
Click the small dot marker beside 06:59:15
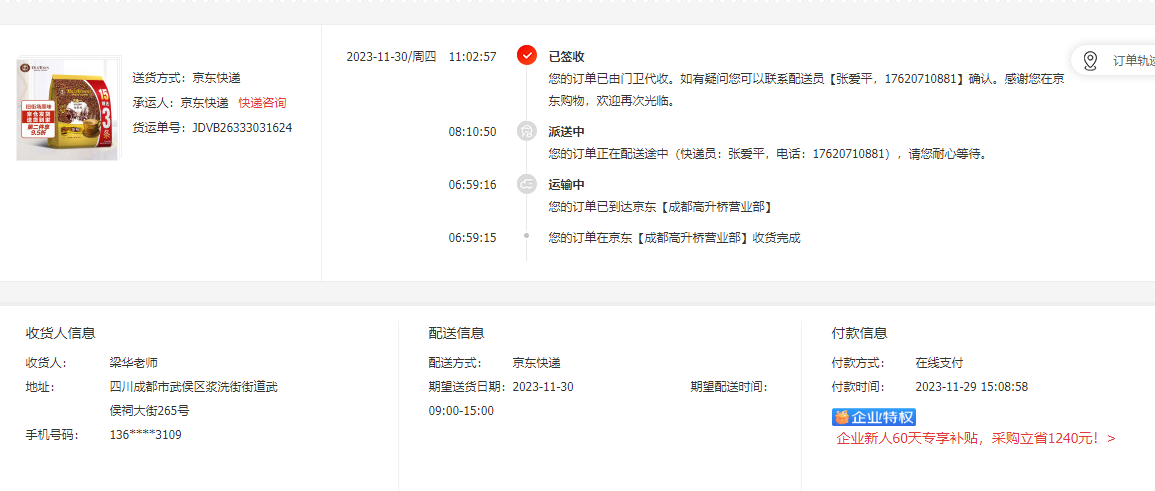tap(527, 236)
